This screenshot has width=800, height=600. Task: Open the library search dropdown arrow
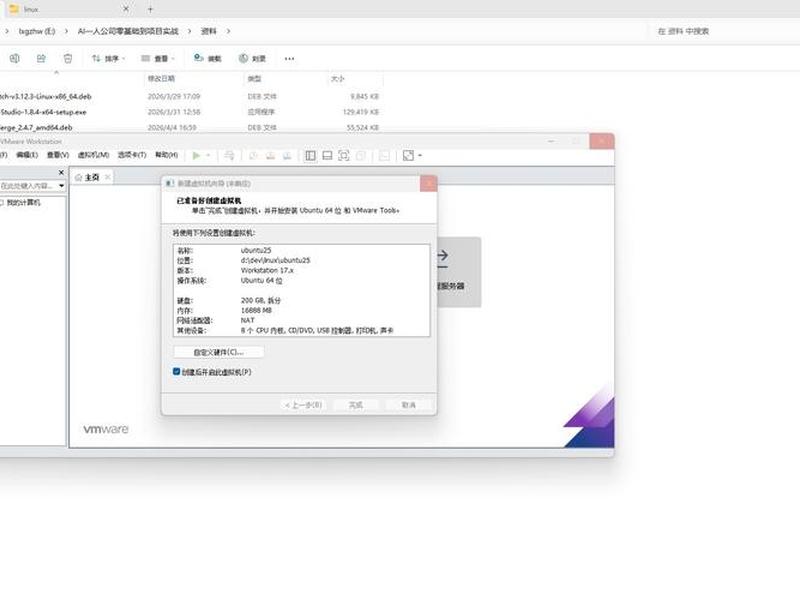click(x=61, y=186)
